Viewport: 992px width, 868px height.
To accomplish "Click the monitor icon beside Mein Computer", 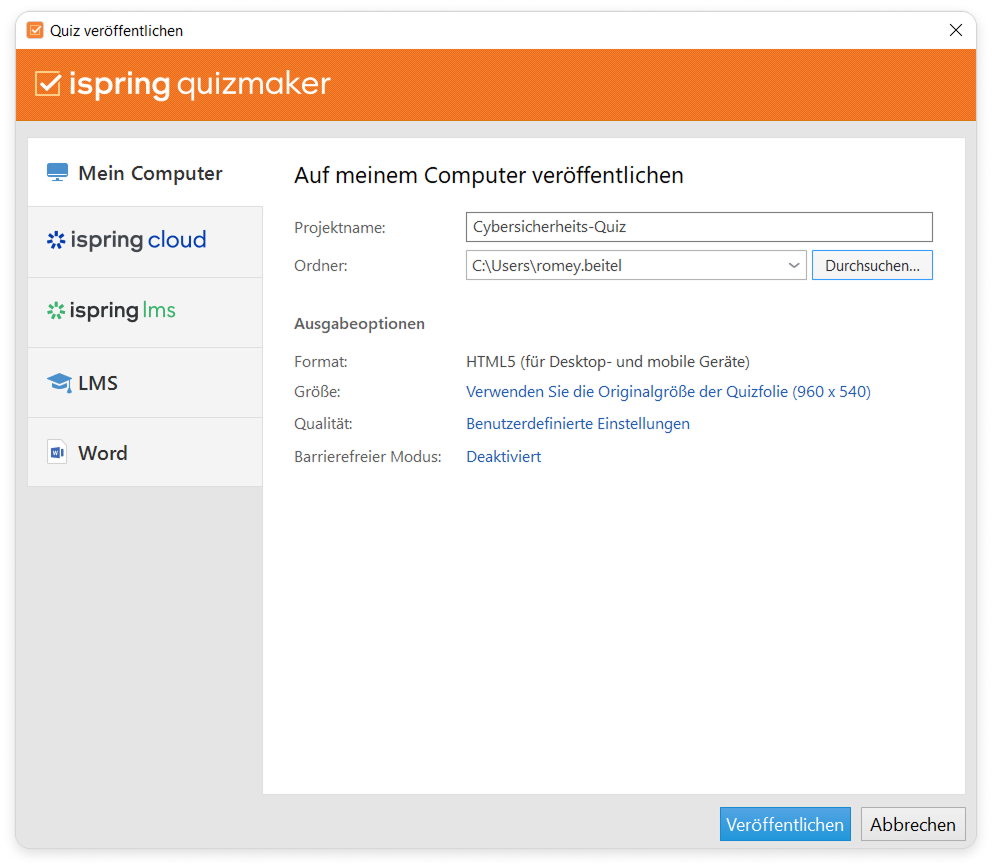I will point(57,173).
